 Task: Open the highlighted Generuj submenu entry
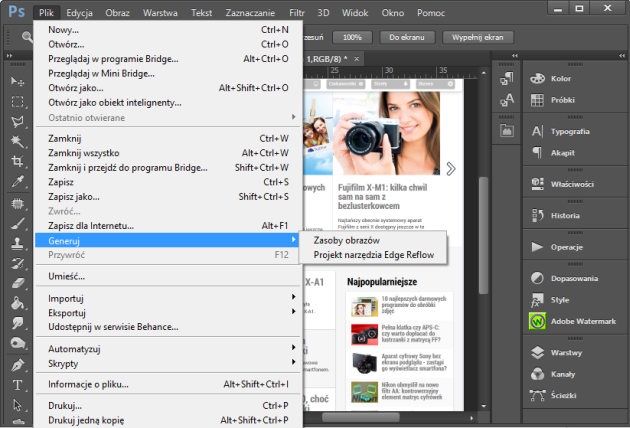[x=168, y=240]
